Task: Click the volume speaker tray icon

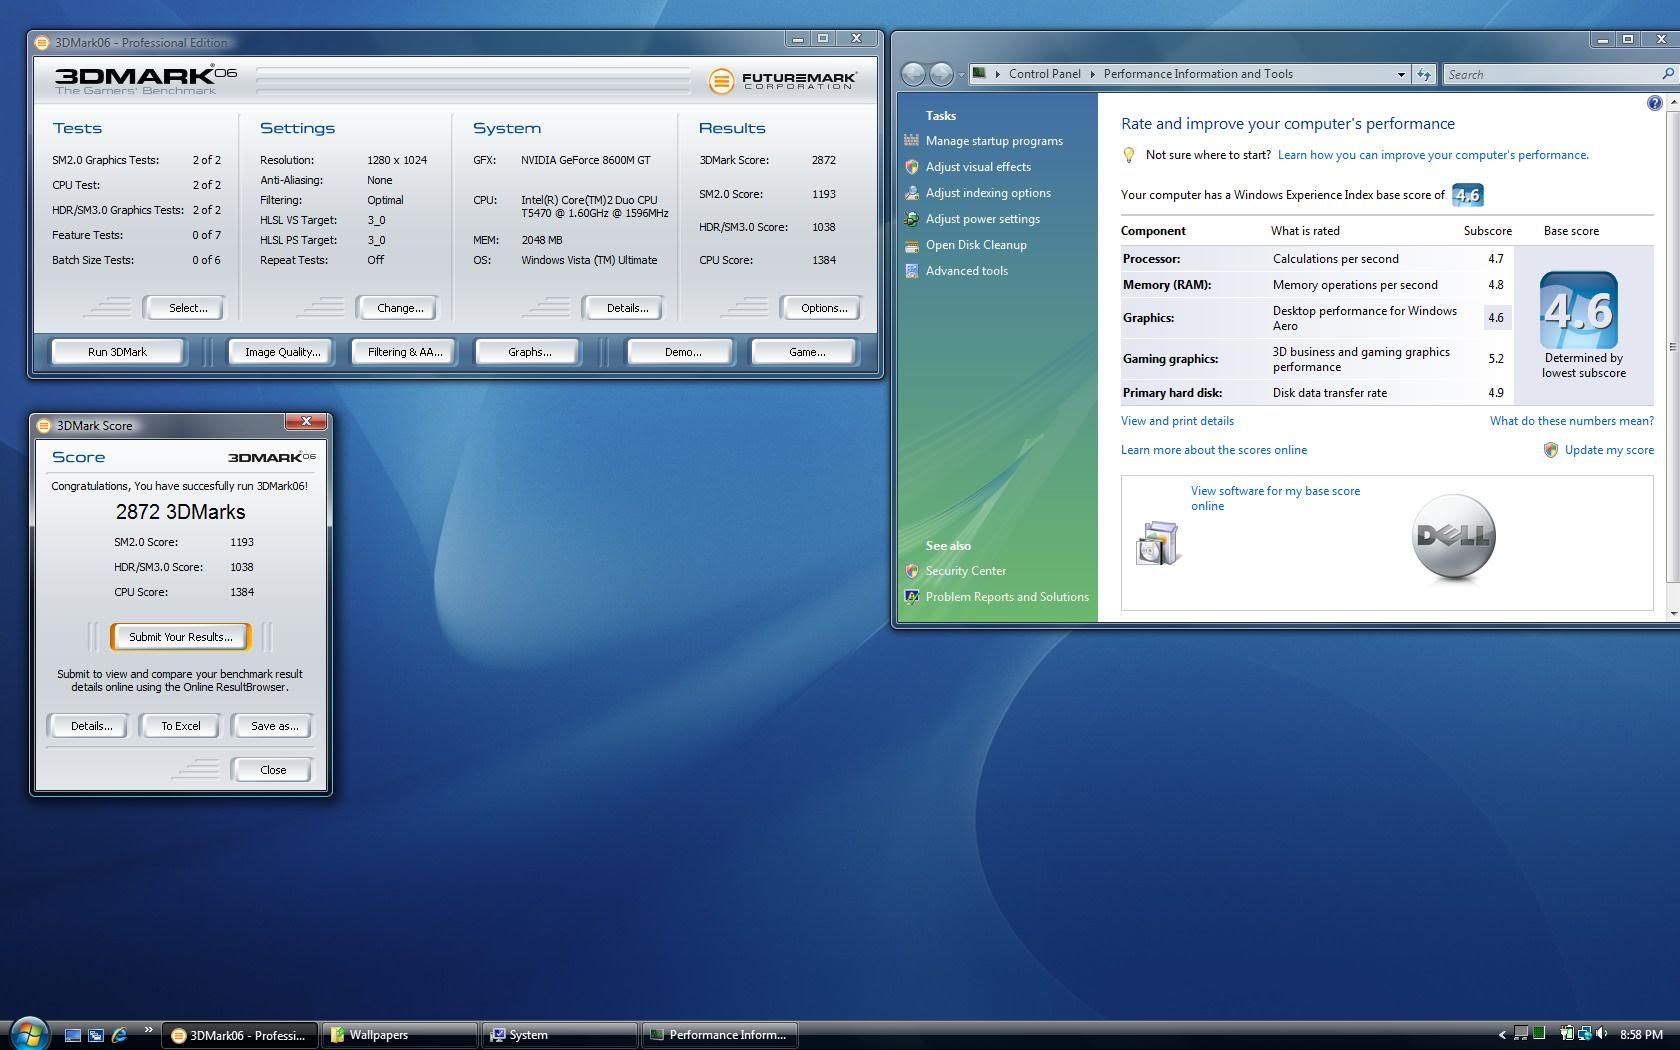Action: tap(1602, 1034)
